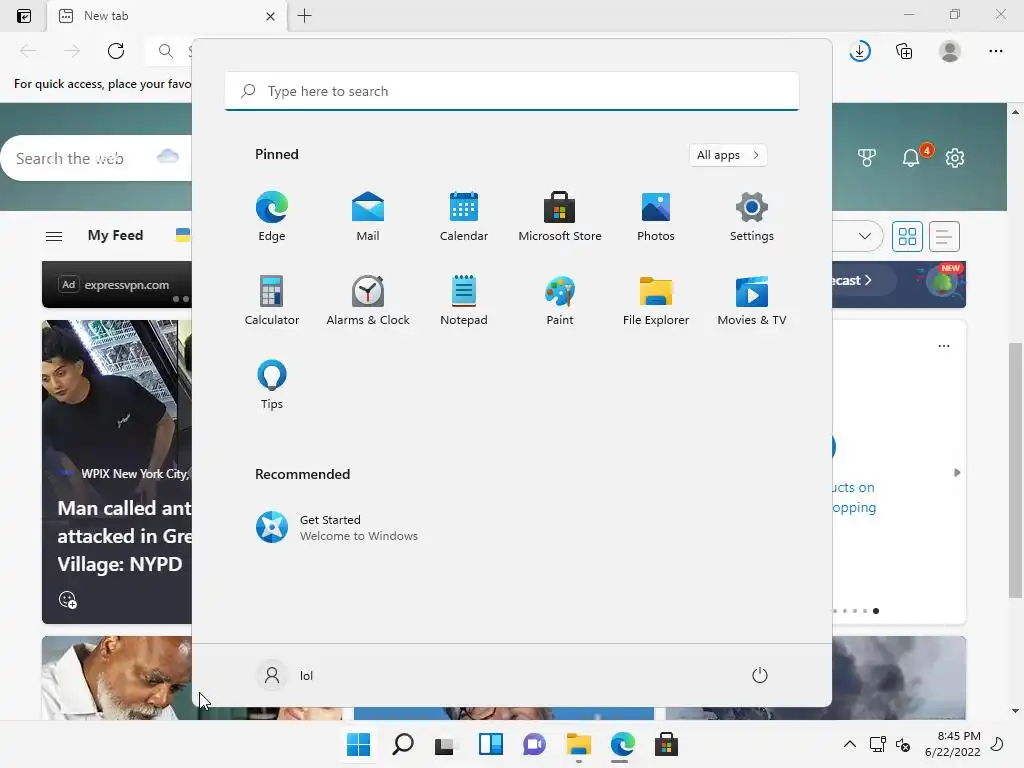Switch feed to list layout
This screenshot has width=1024, height=768.
(x=944, y=236)
